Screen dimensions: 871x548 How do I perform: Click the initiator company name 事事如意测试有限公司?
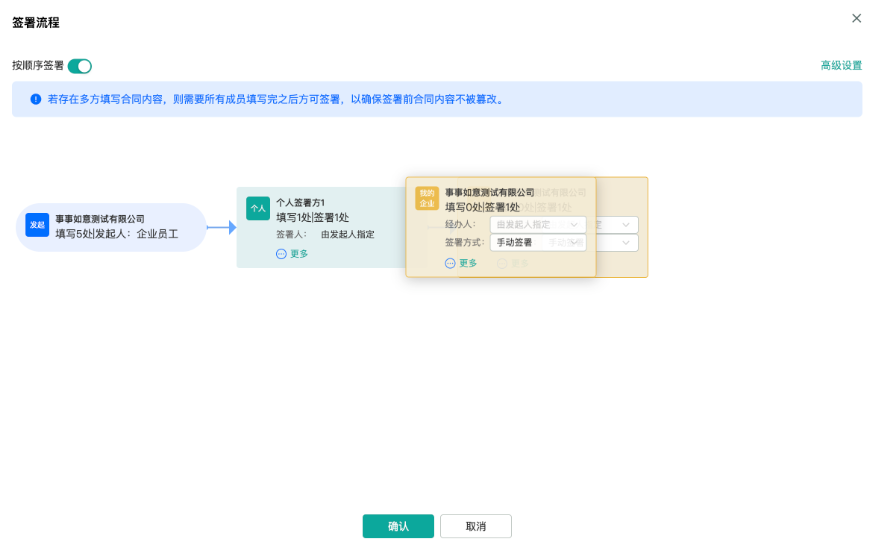tap(100, 219)
